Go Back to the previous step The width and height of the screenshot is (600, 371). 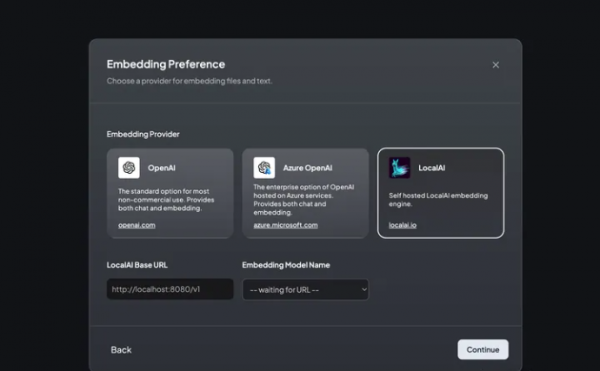(121, 350)
